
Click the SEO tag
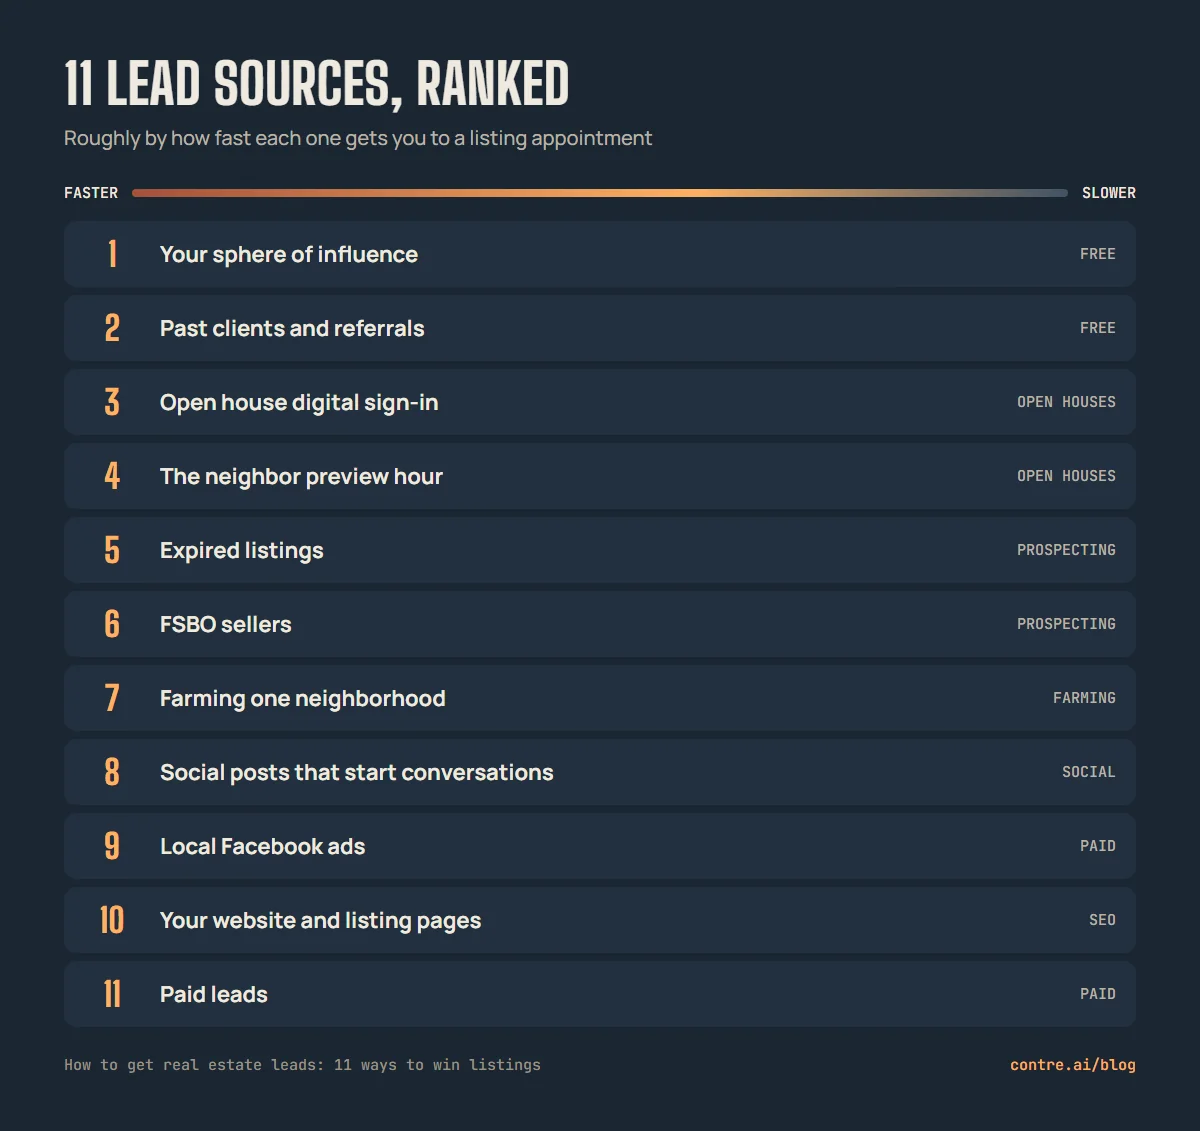[1102, 920]
